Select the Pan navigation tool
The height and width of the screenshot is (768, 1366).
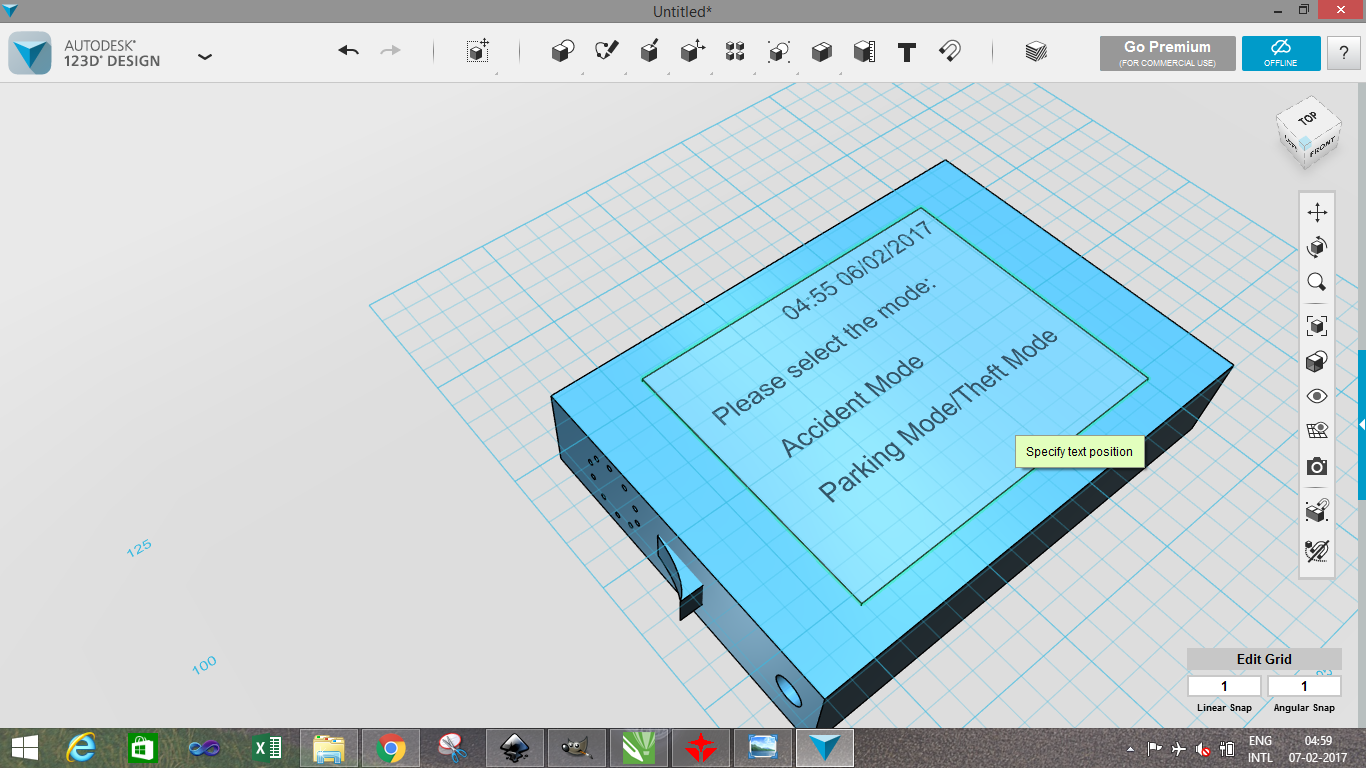1317,212
